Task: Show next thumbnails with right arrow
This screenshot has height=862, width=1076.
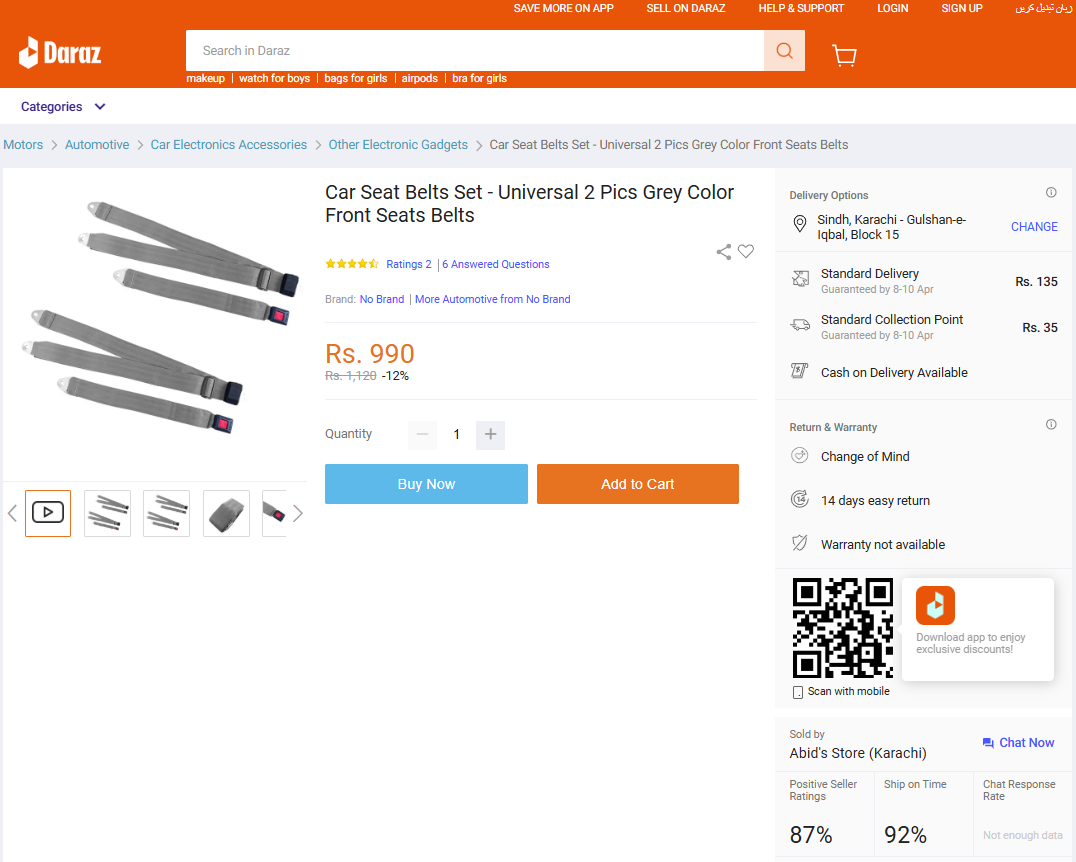Action: point(298,513)
